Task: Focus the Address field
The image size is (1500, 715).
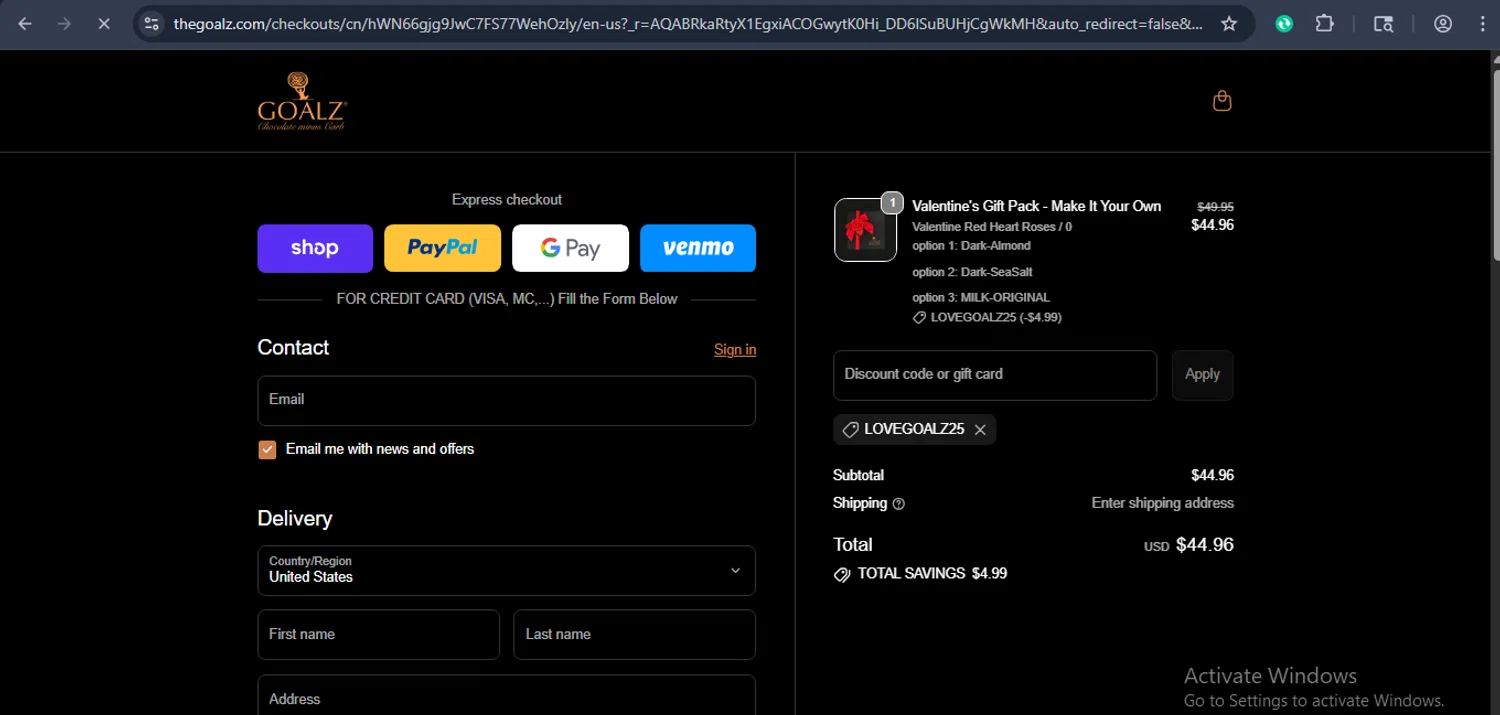Action: [x=506, y=696]
